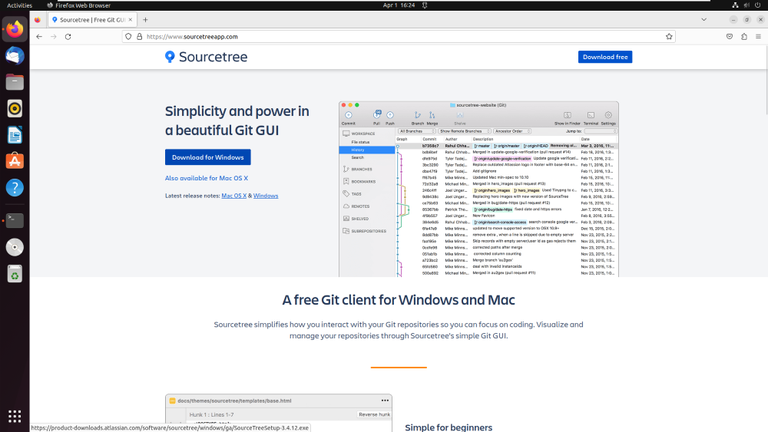Open Windows release notes link
Image resolution: width=768 pixels, height=432 pixels.
point(265,195)
